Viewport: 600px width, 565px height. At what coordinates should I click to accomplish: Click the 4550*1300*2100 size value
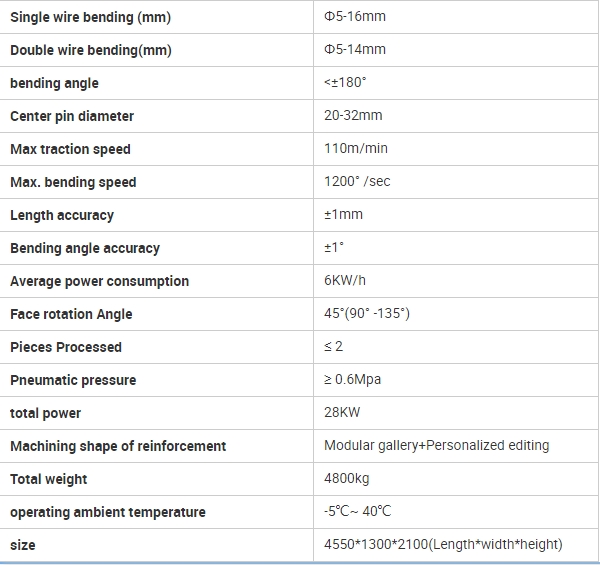tap(443, 545)
